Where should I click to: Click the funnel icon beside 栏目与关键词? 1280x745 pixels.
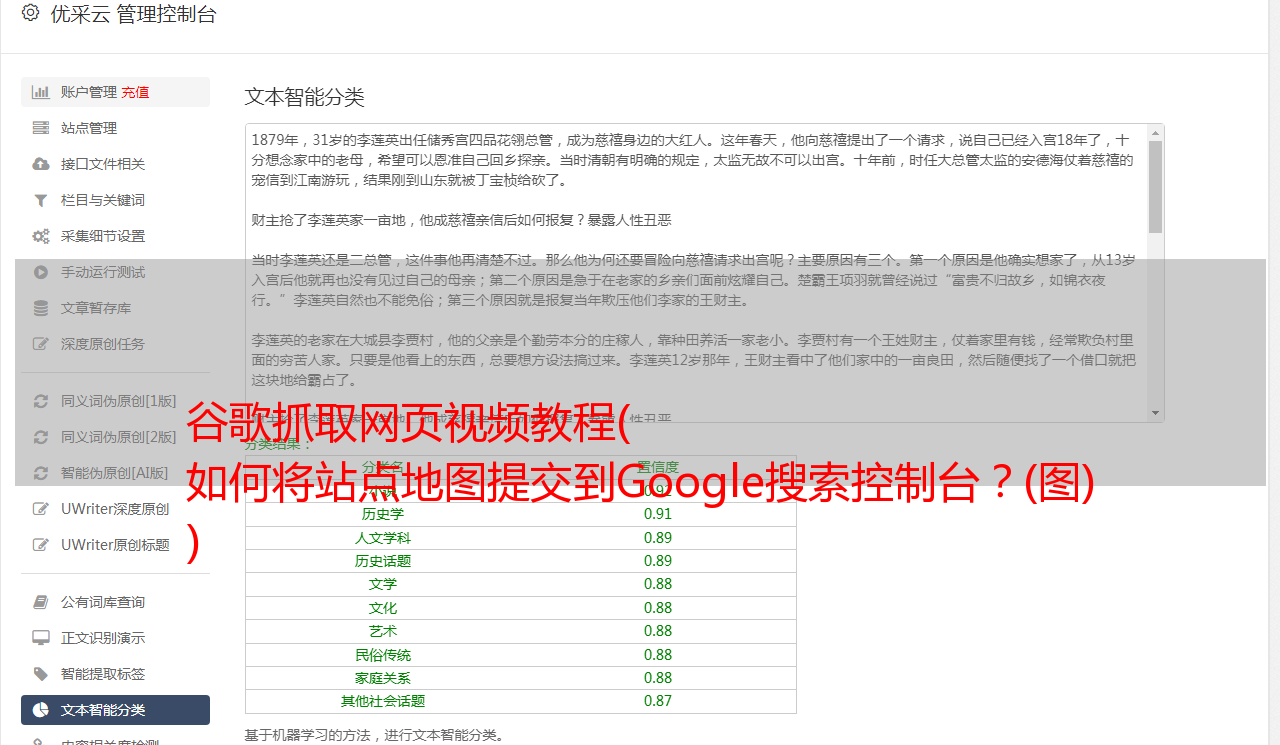(x=41, y=200)
